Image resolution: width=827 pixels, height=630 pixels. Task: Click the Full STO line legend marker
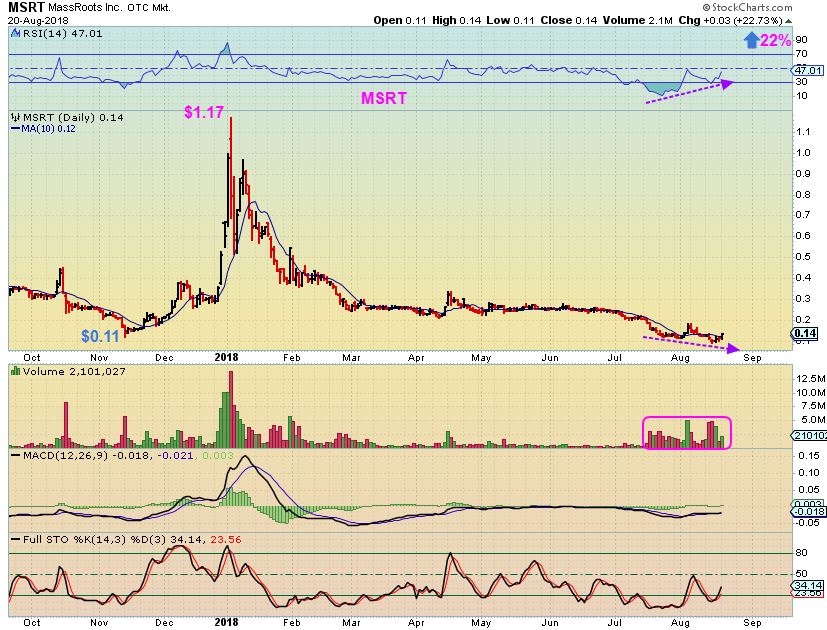[x=16, y=540]
